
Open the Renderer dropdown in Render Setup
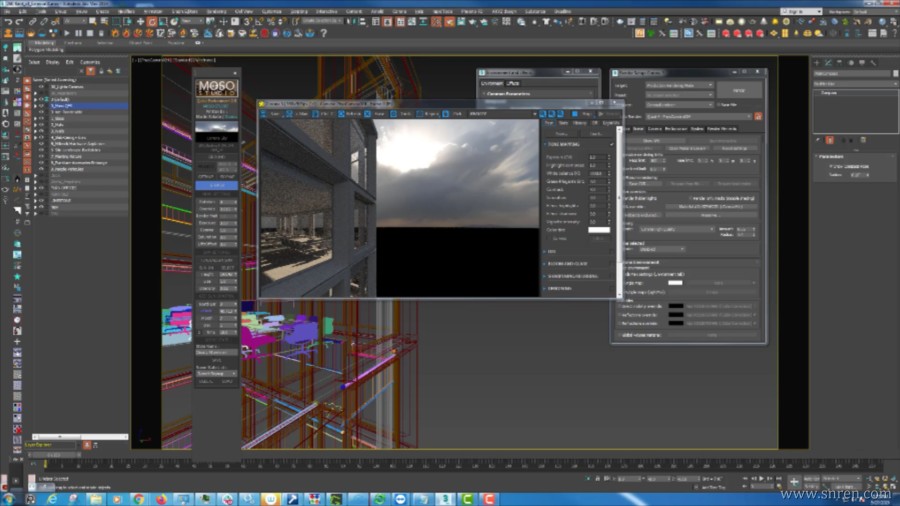tap(679, 105)
